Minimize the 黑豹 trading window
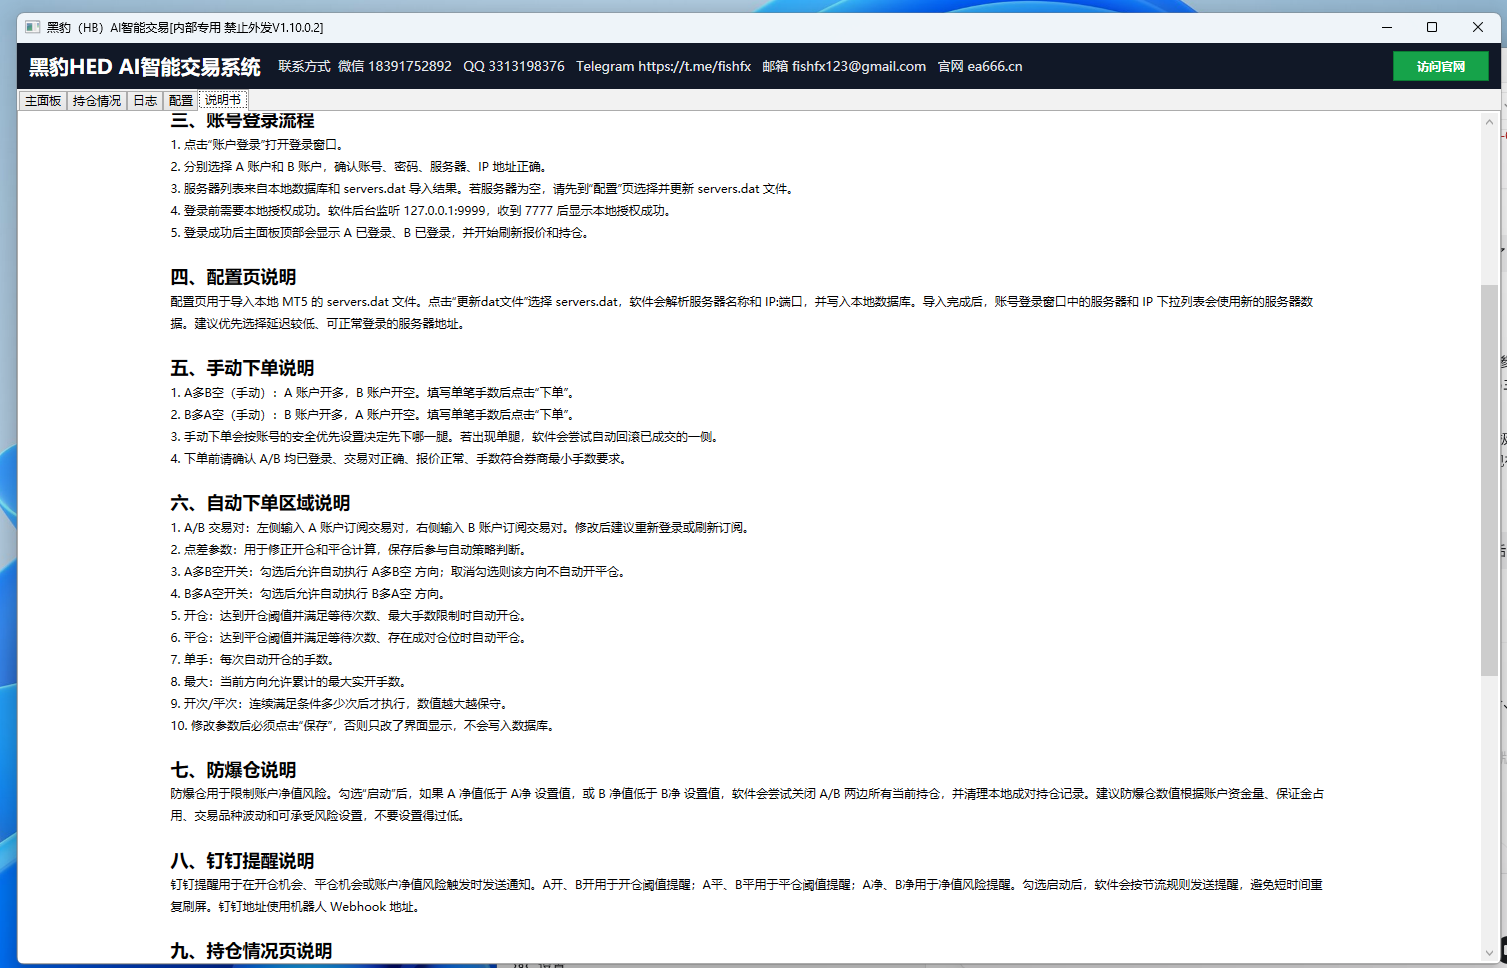The width and height of the screenshot is (1507, 968). tap(1387, 27)
